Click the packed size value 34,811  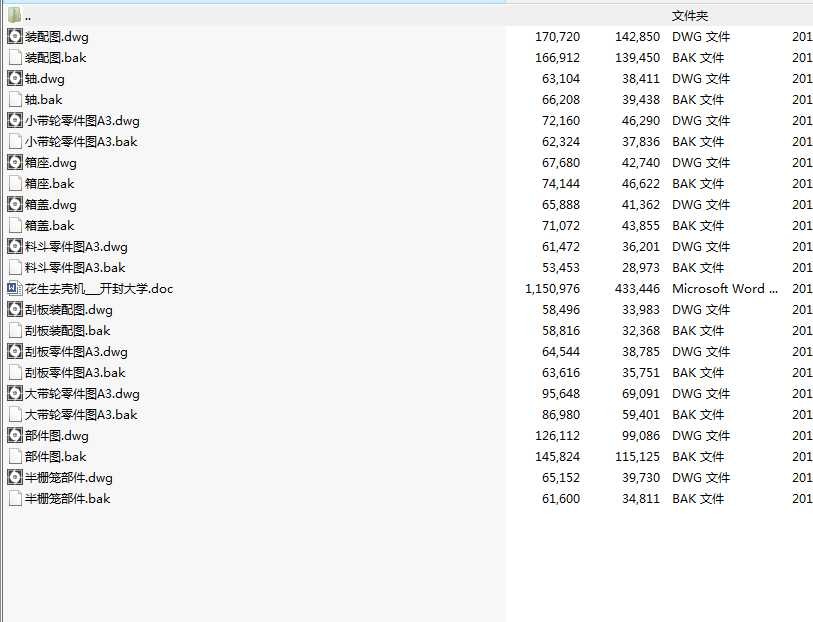[641, 499]
